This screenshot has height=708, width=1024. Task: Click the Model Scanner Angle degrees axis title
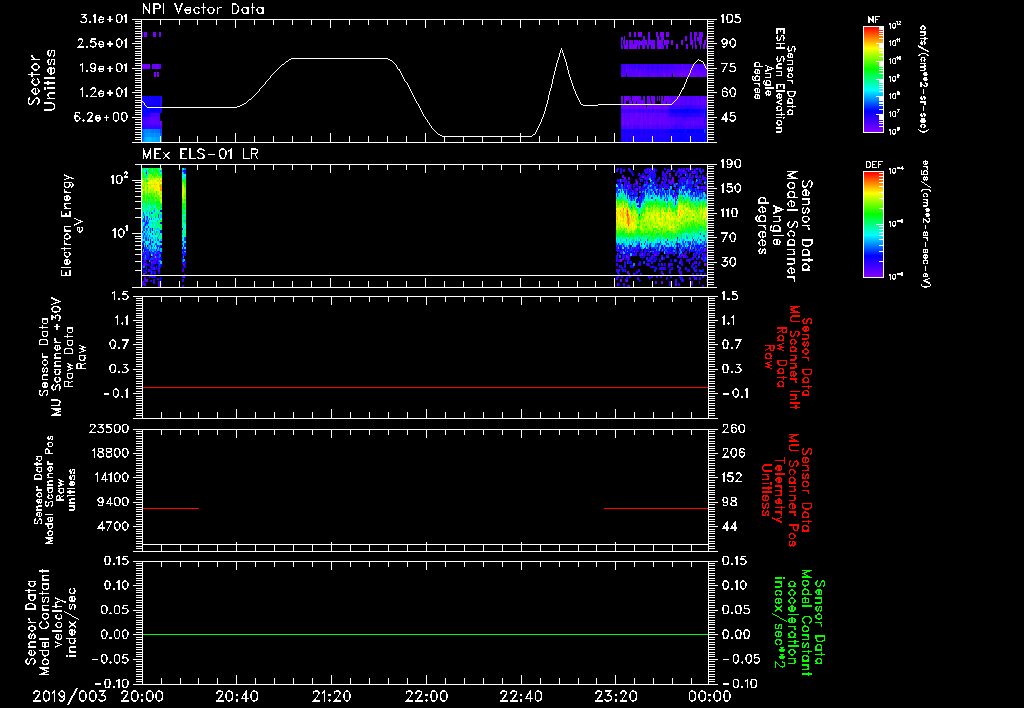(784, 225)
